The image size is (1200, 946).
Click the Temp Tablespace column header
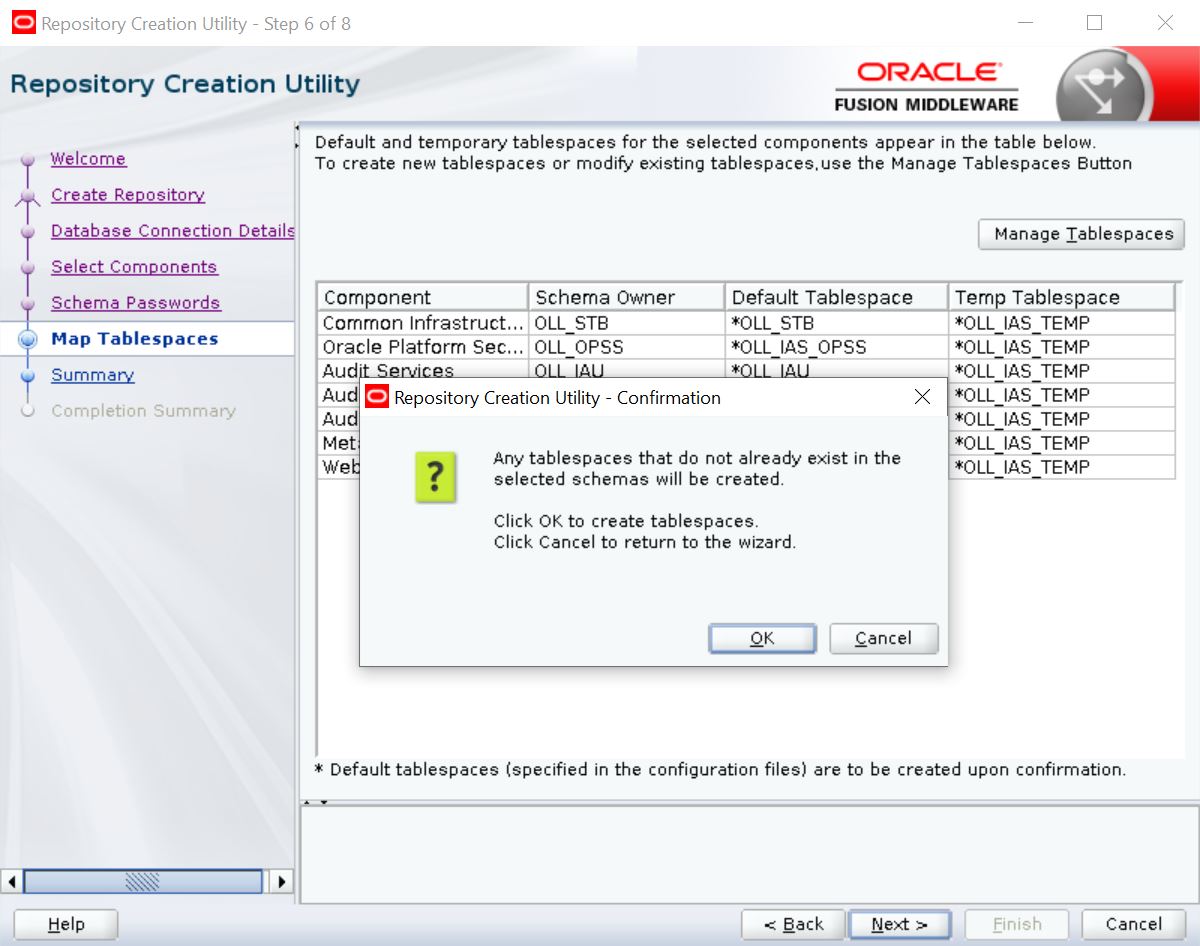[x=1061, y=297]
